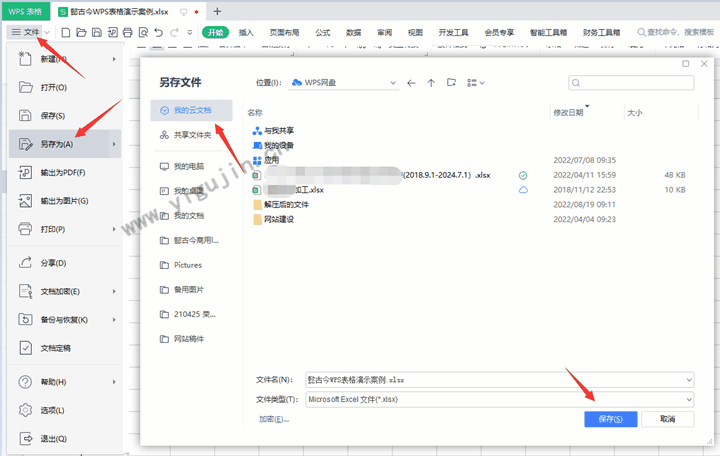
Task: Select 我的电脑 in the sidebar
Action: tap(191, 166)
